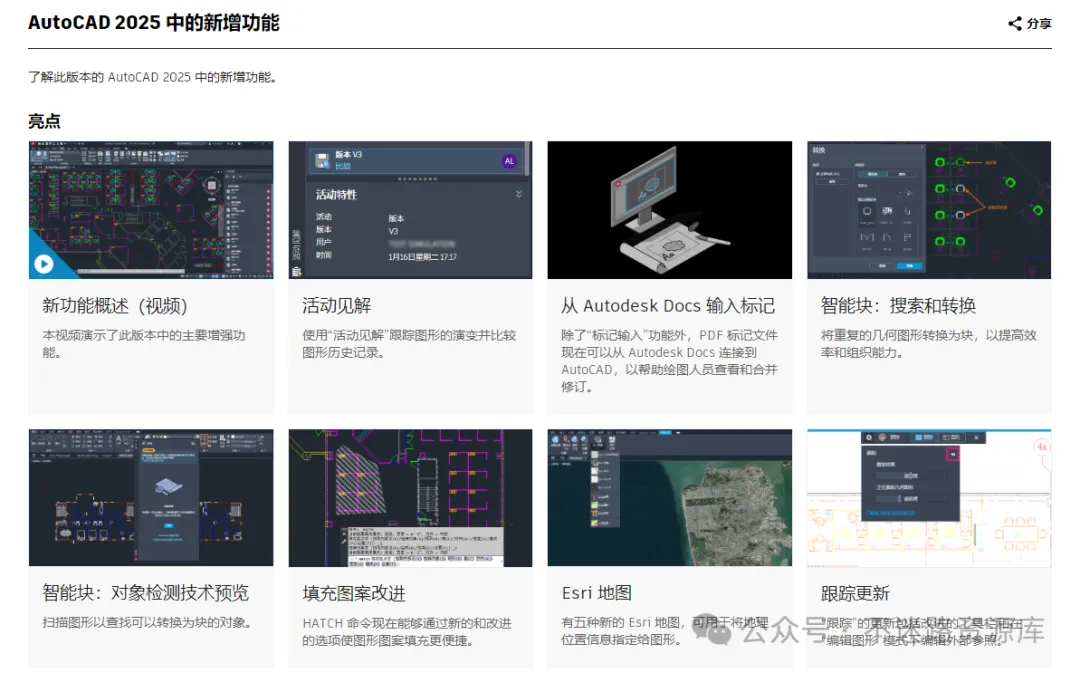Open the 活动见解 card title

337,306
